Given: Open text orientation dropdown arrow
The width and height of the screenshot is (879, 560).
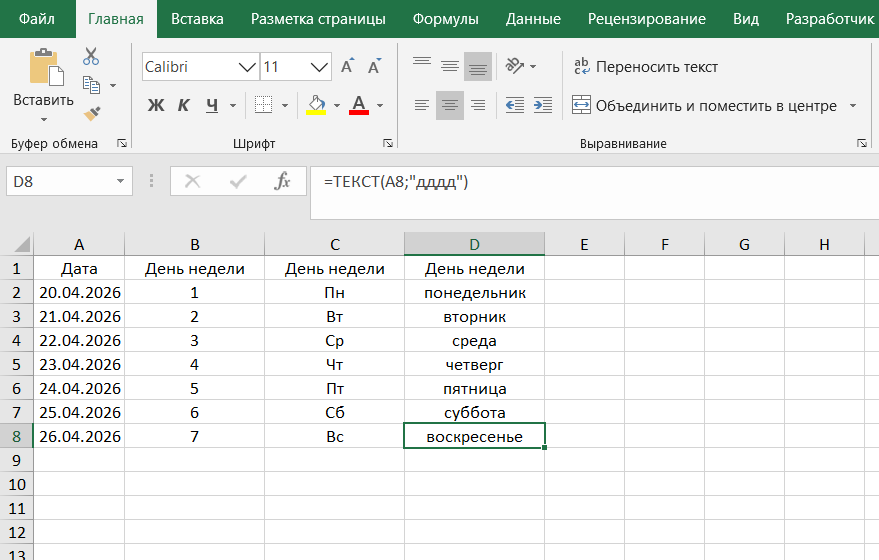Looking at the screenshot, I should (533, 67).
